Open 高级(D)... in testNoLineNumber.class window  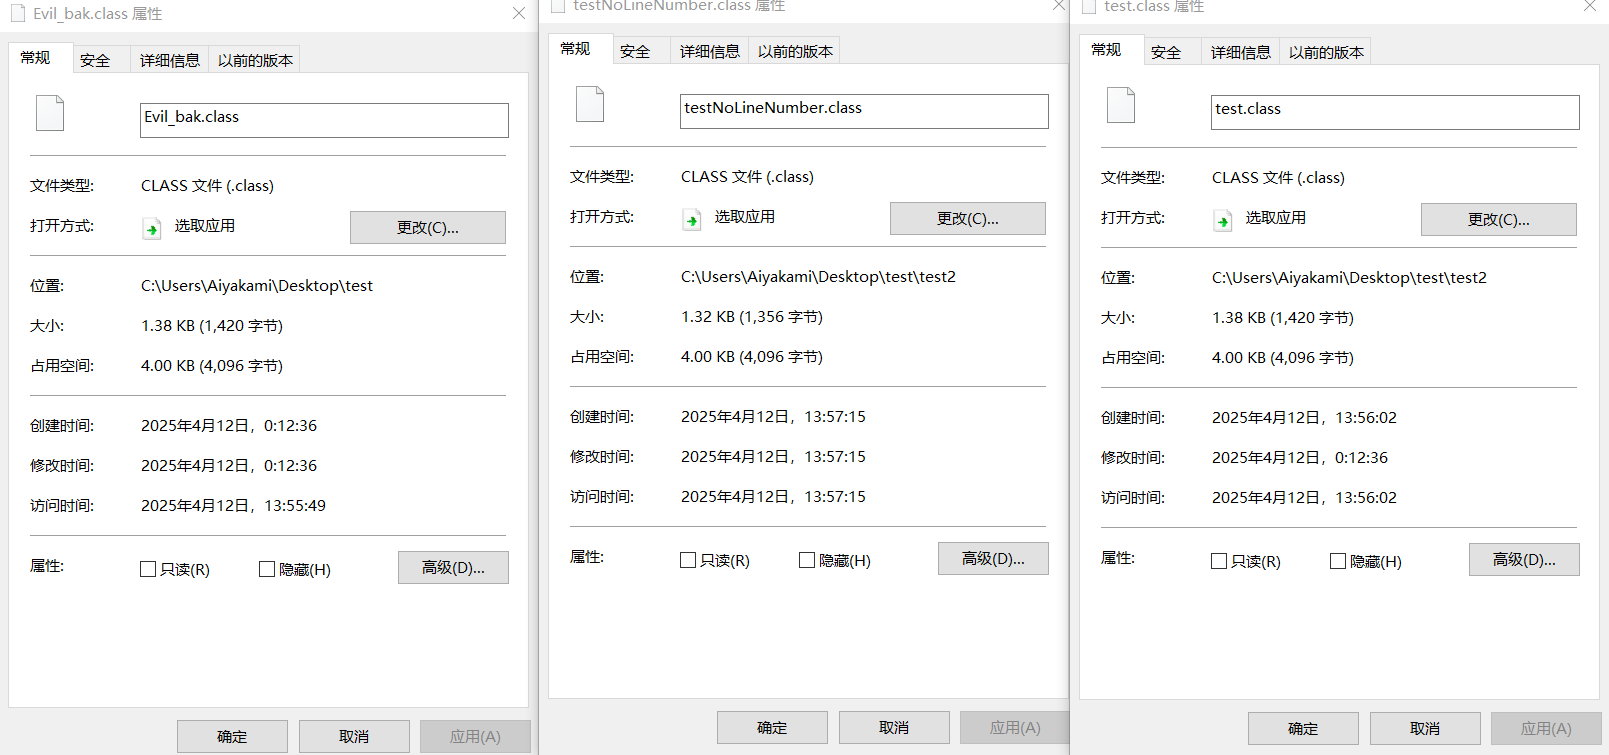993,558
